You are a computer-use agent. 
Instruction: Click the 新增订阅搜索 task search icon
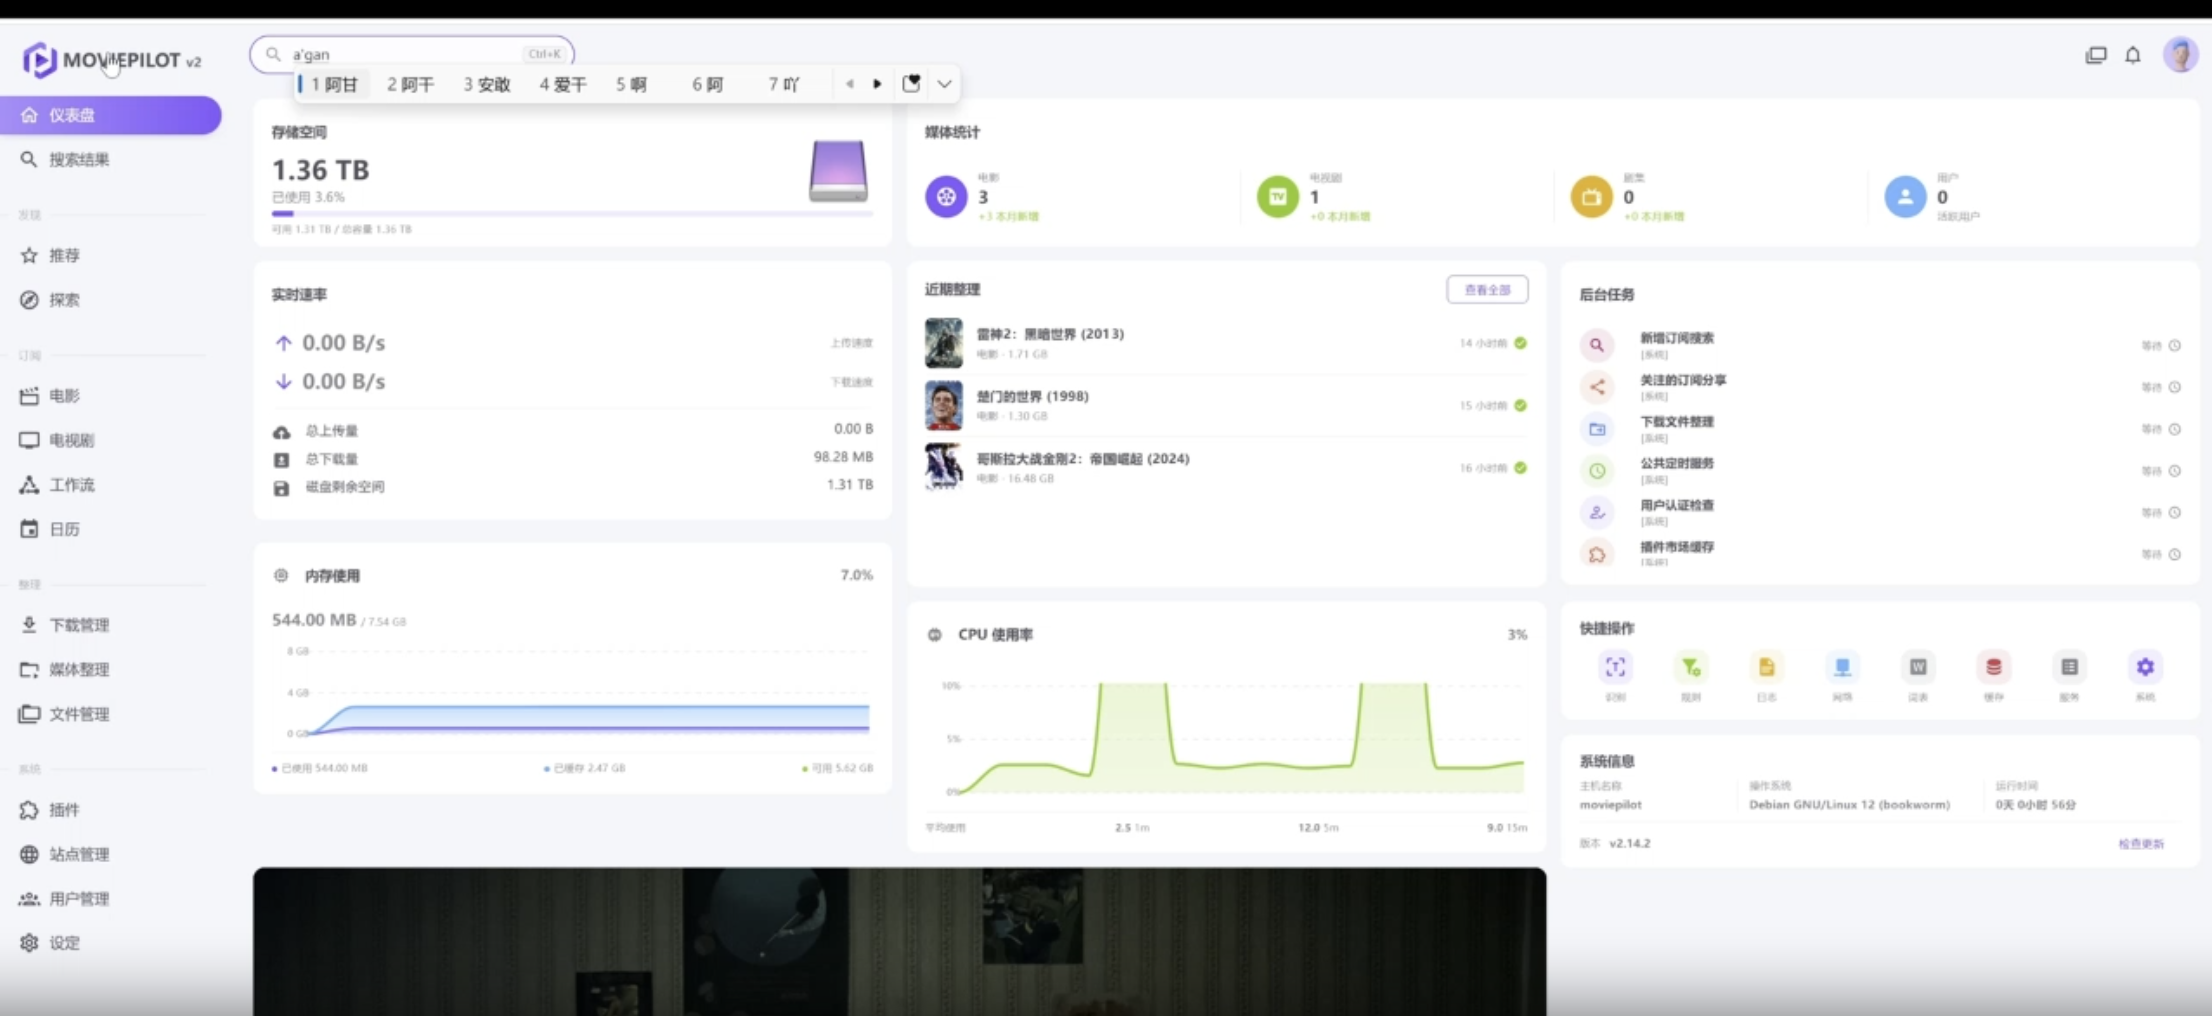(1597, 345)
